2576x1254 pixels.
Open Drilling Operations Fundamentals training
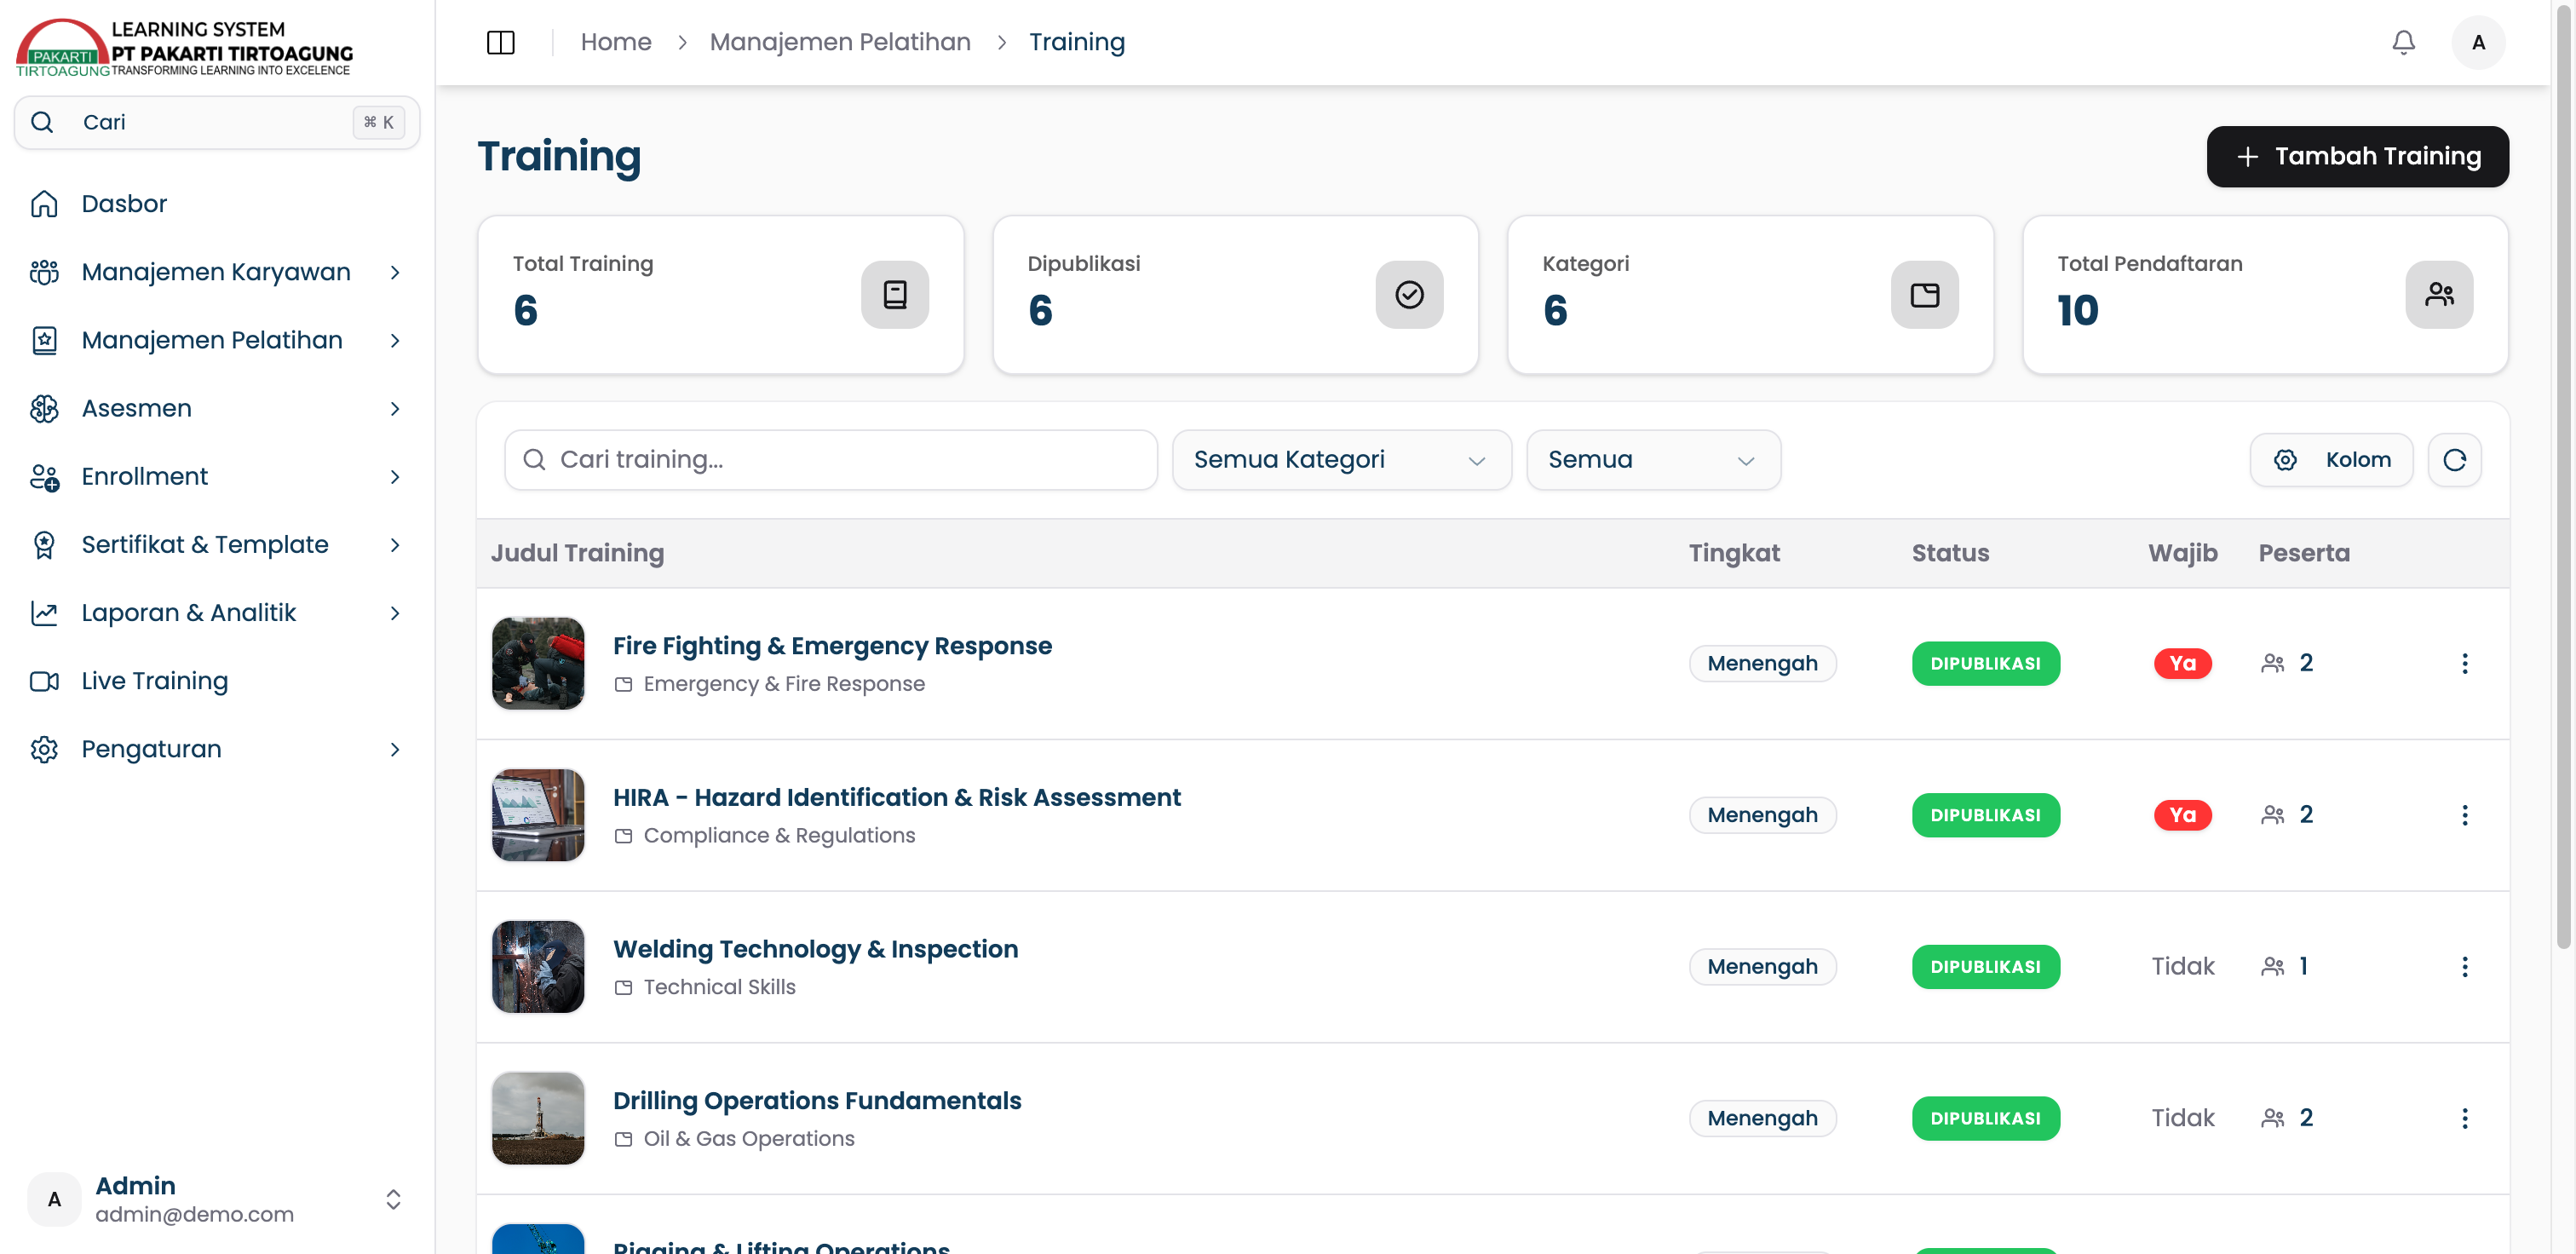(x=817, y=1101)
